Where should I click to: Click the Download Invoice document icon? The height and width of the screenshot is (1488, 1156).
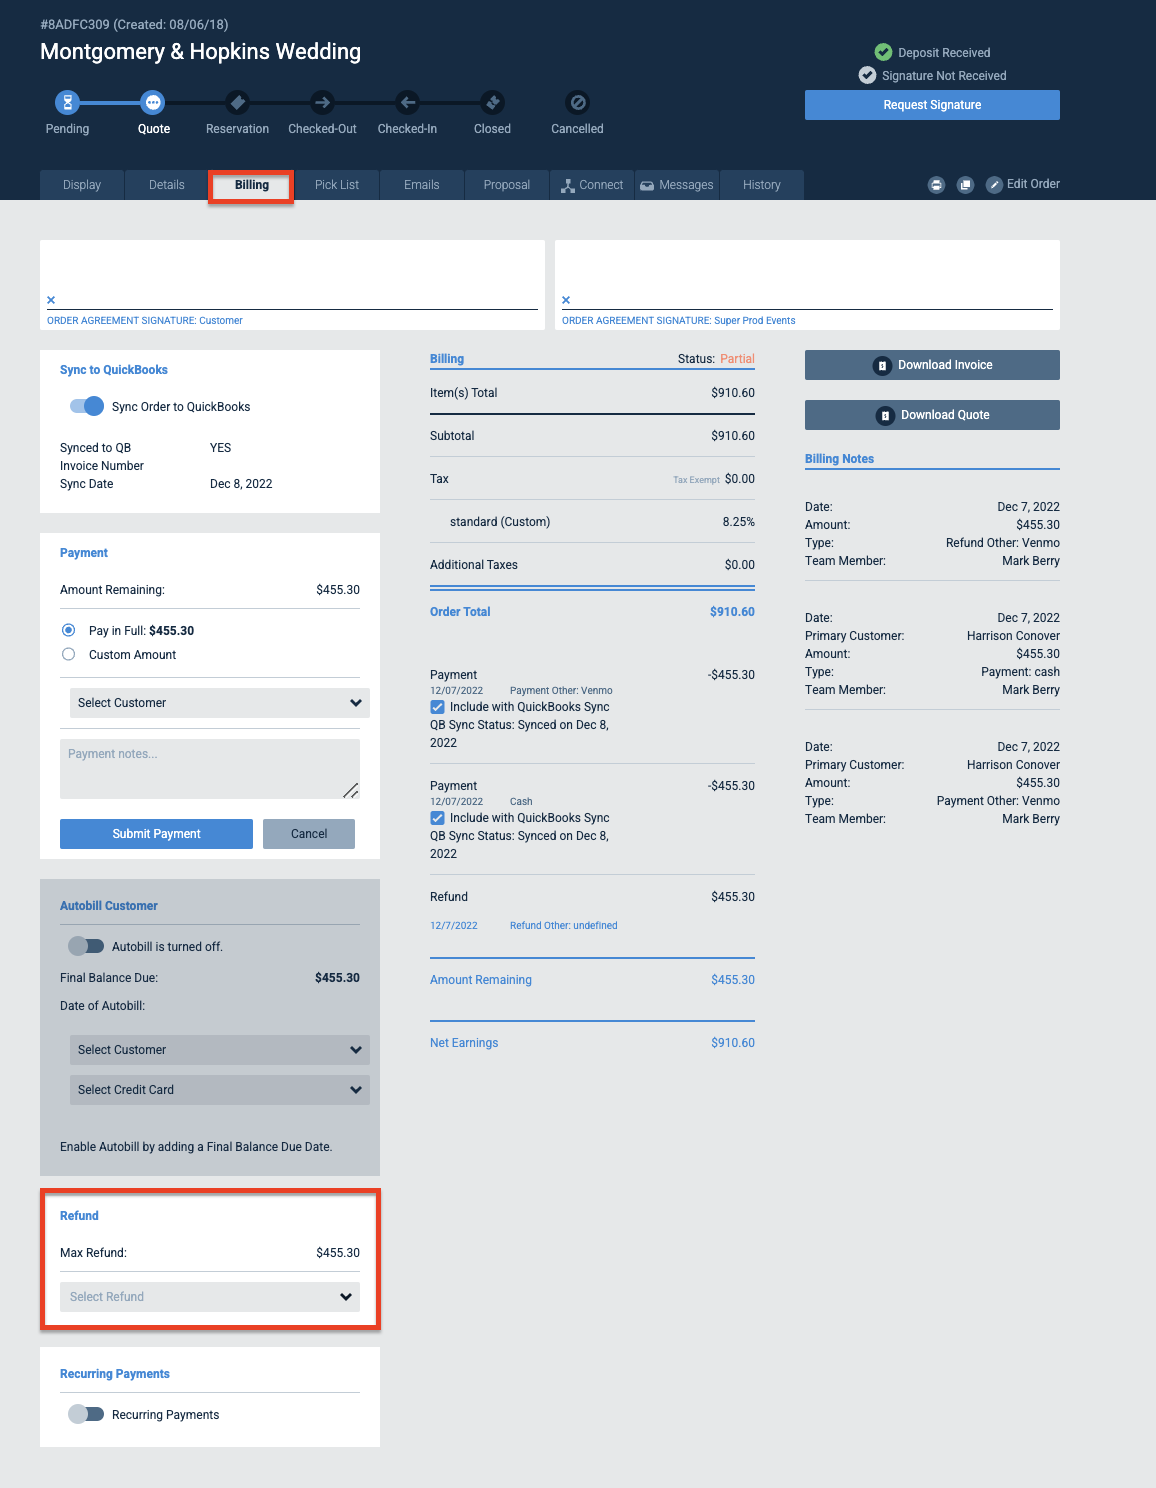[882, 366]
